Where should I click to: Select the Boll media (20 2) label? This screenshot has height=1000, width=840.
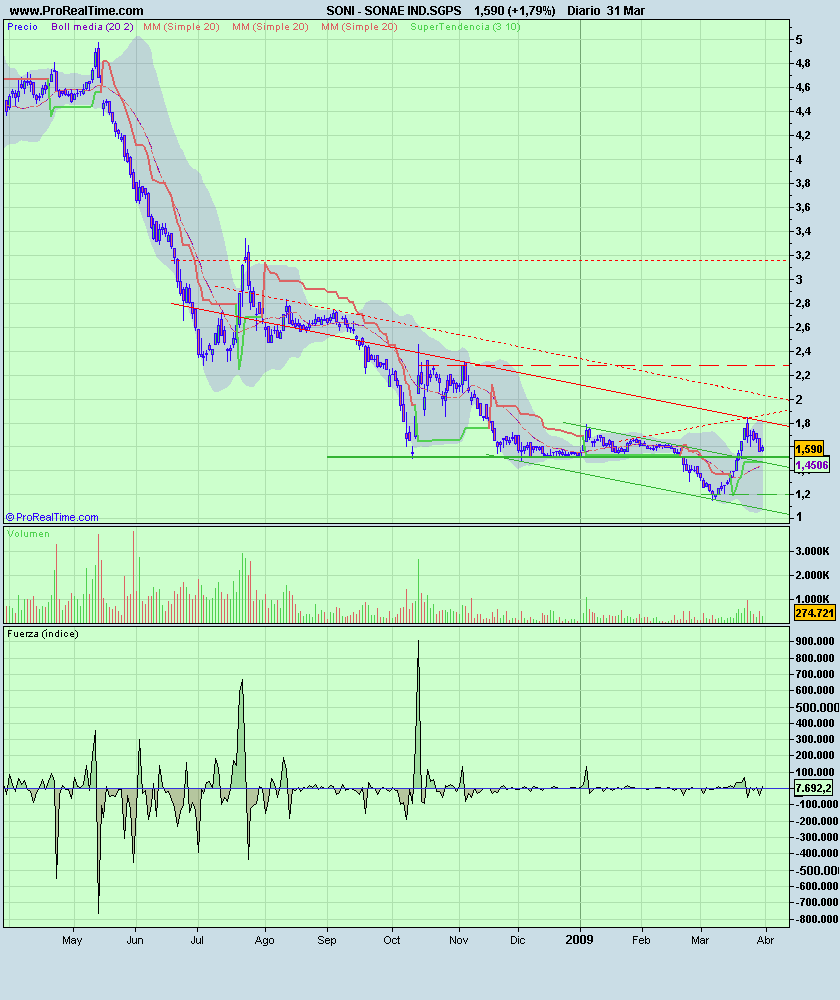[92, 27]
